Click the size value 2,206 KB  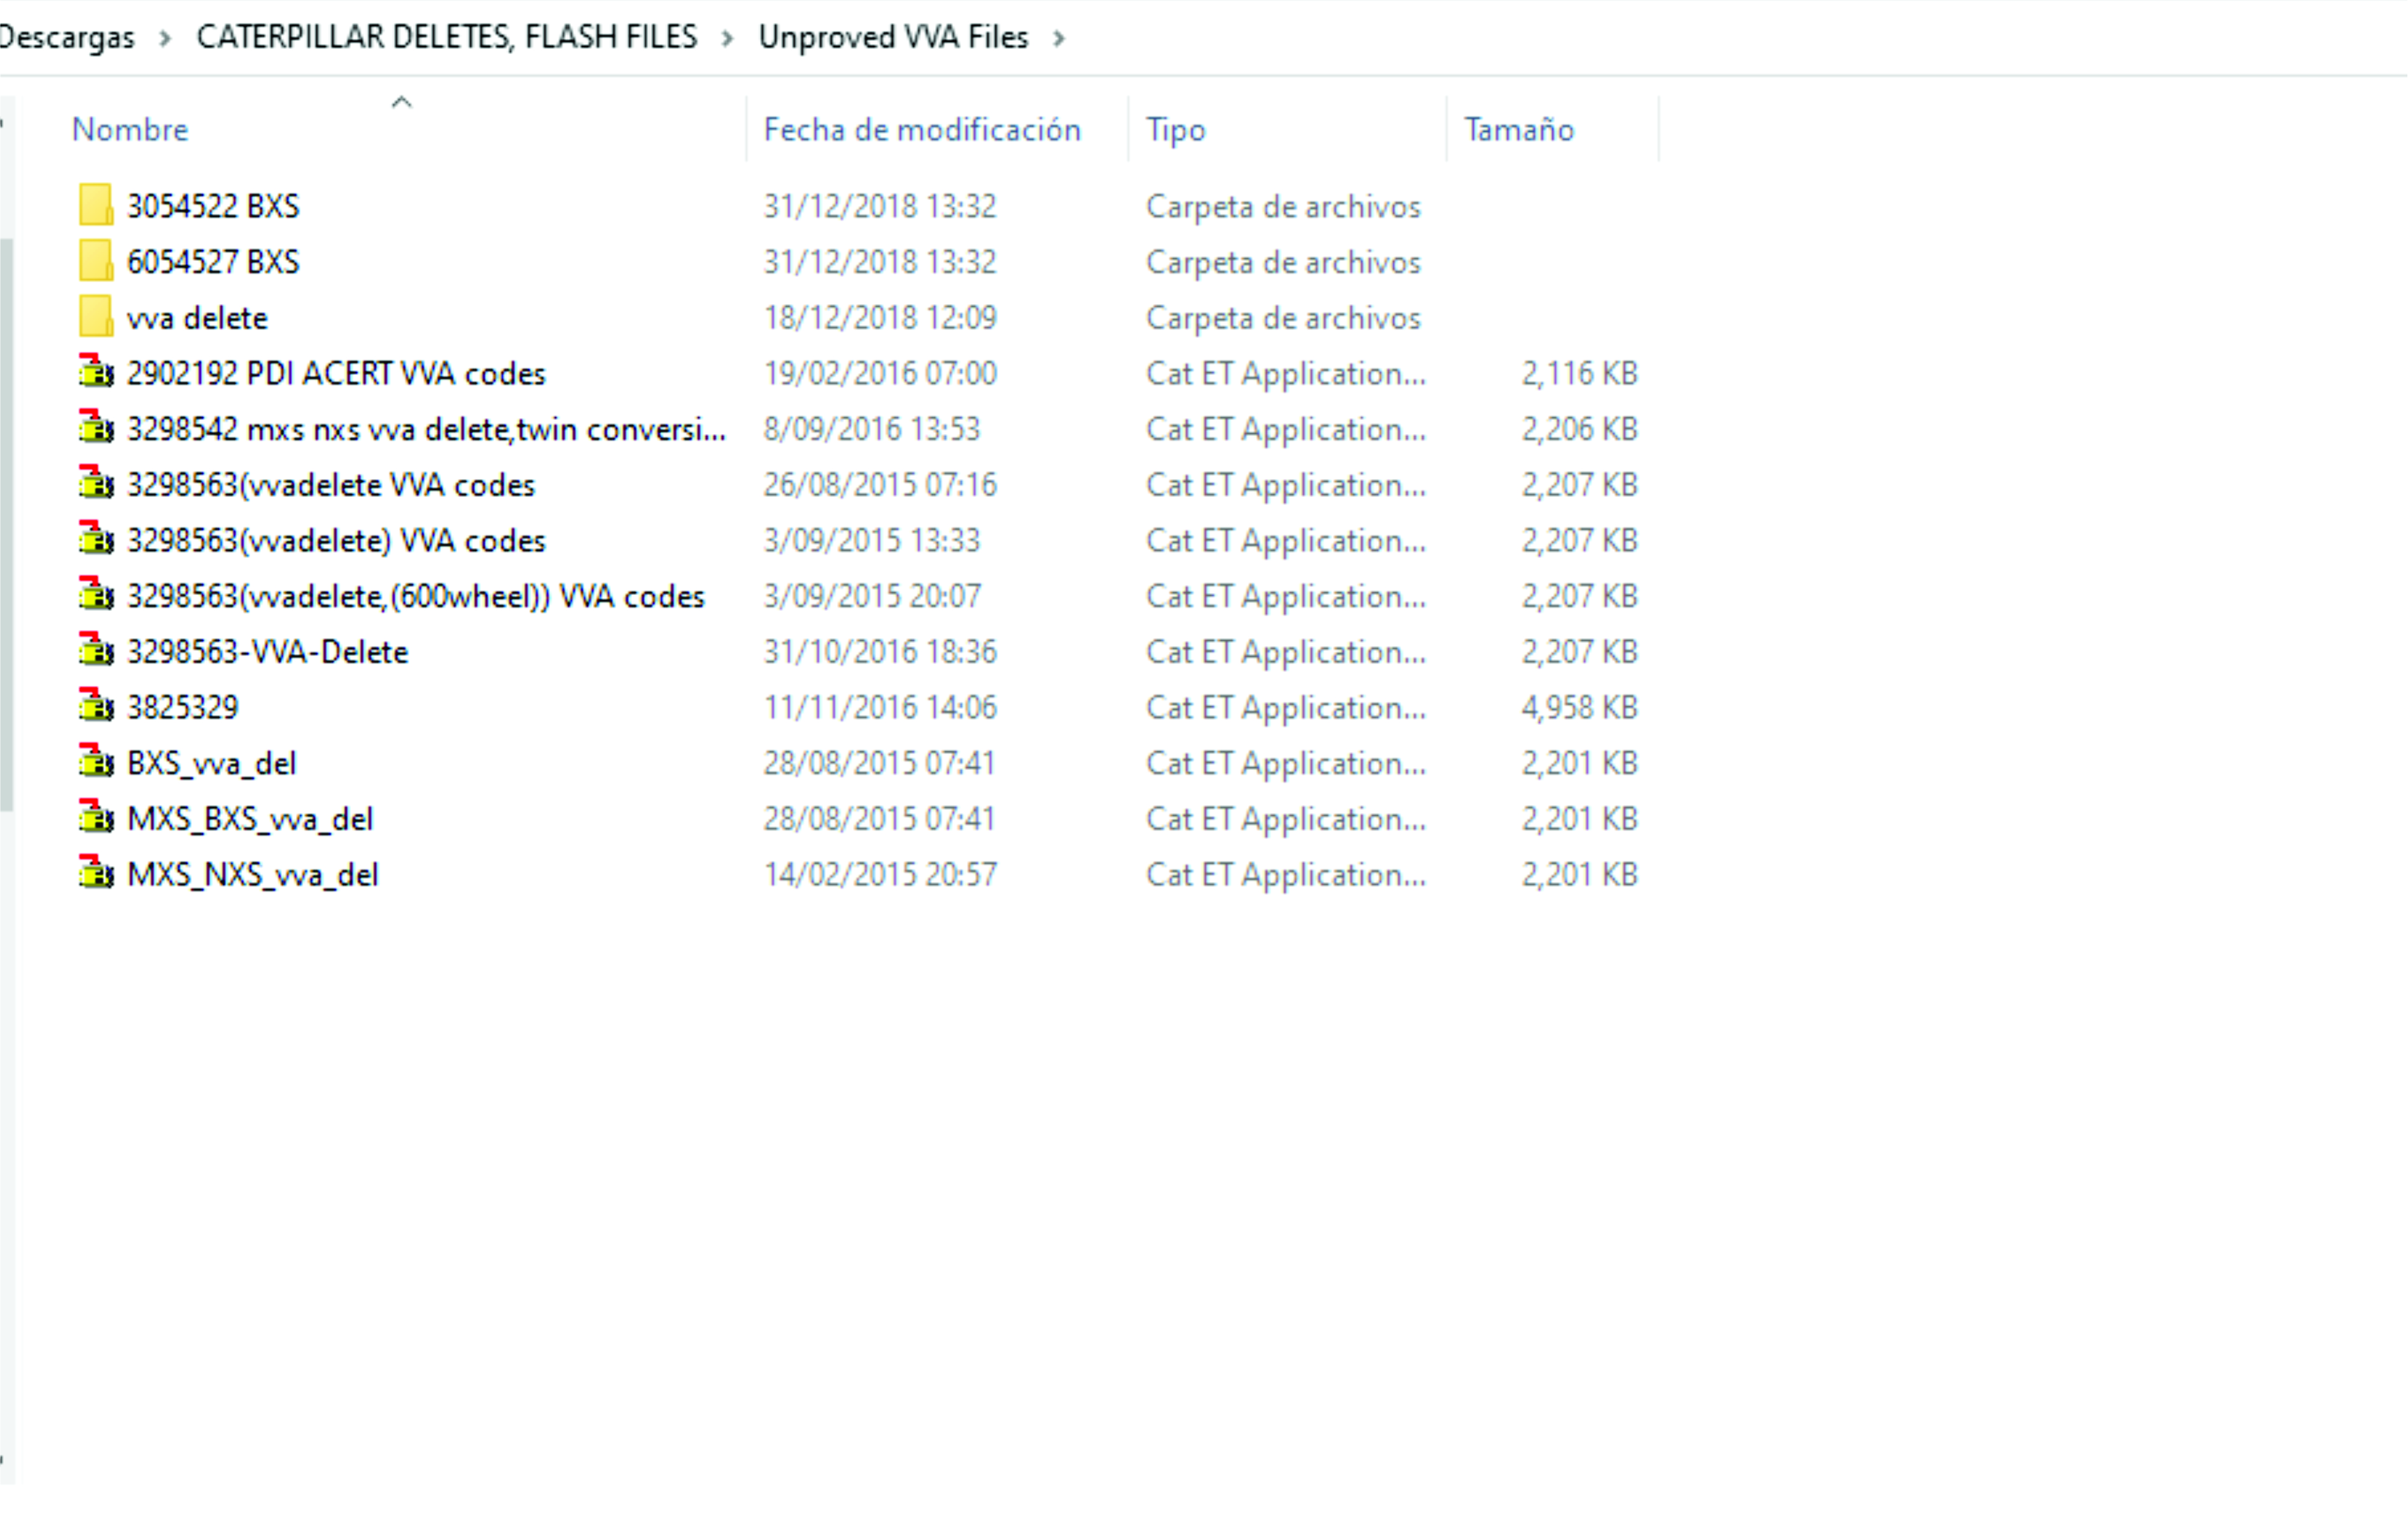(x=1580, y=429)
